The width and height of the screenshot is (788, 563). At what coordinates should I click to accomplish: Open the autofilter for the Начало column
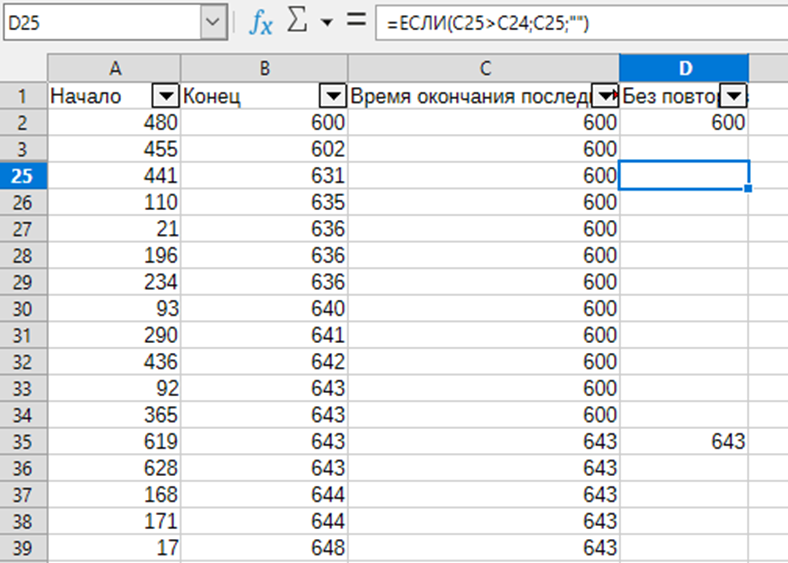165,96
